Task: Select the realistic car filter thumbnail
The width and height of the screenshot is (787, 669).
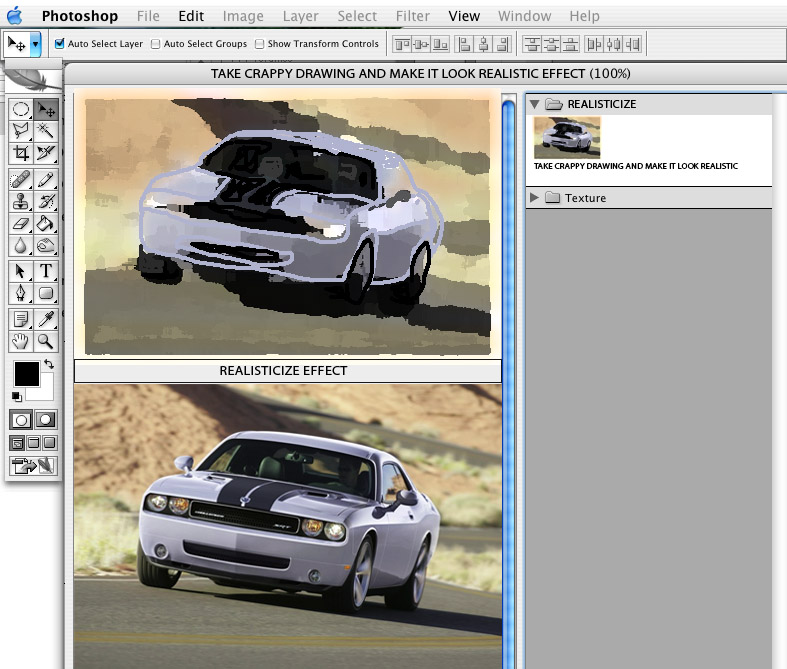Action: (x=567, y=137)
